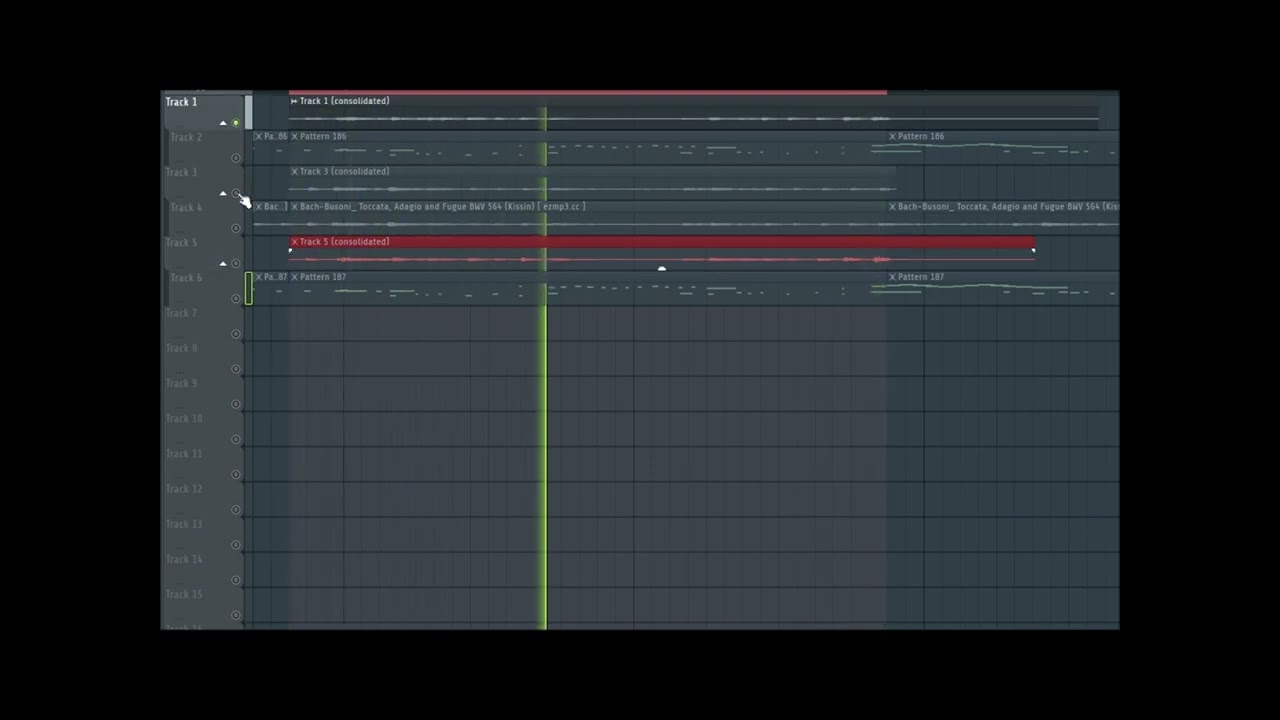The image size is (1280, 720).
Task: Mute Track 1 using its green LED
Action: click(x=236, y=123)
